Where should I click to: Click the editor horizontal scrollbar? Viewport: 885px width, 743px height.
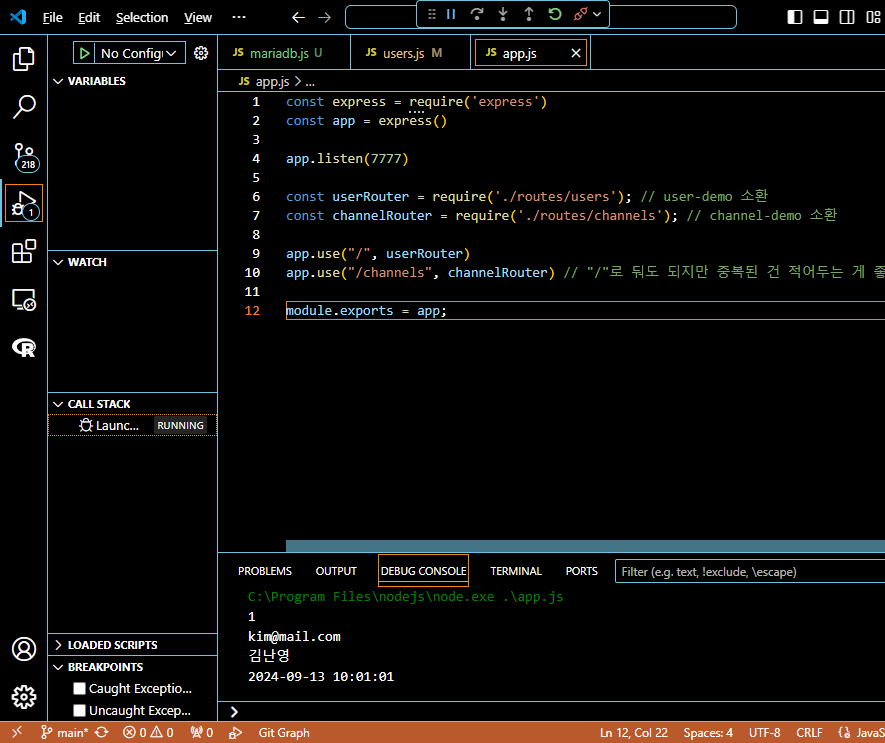pyautogui.click(x=585, y=546)
